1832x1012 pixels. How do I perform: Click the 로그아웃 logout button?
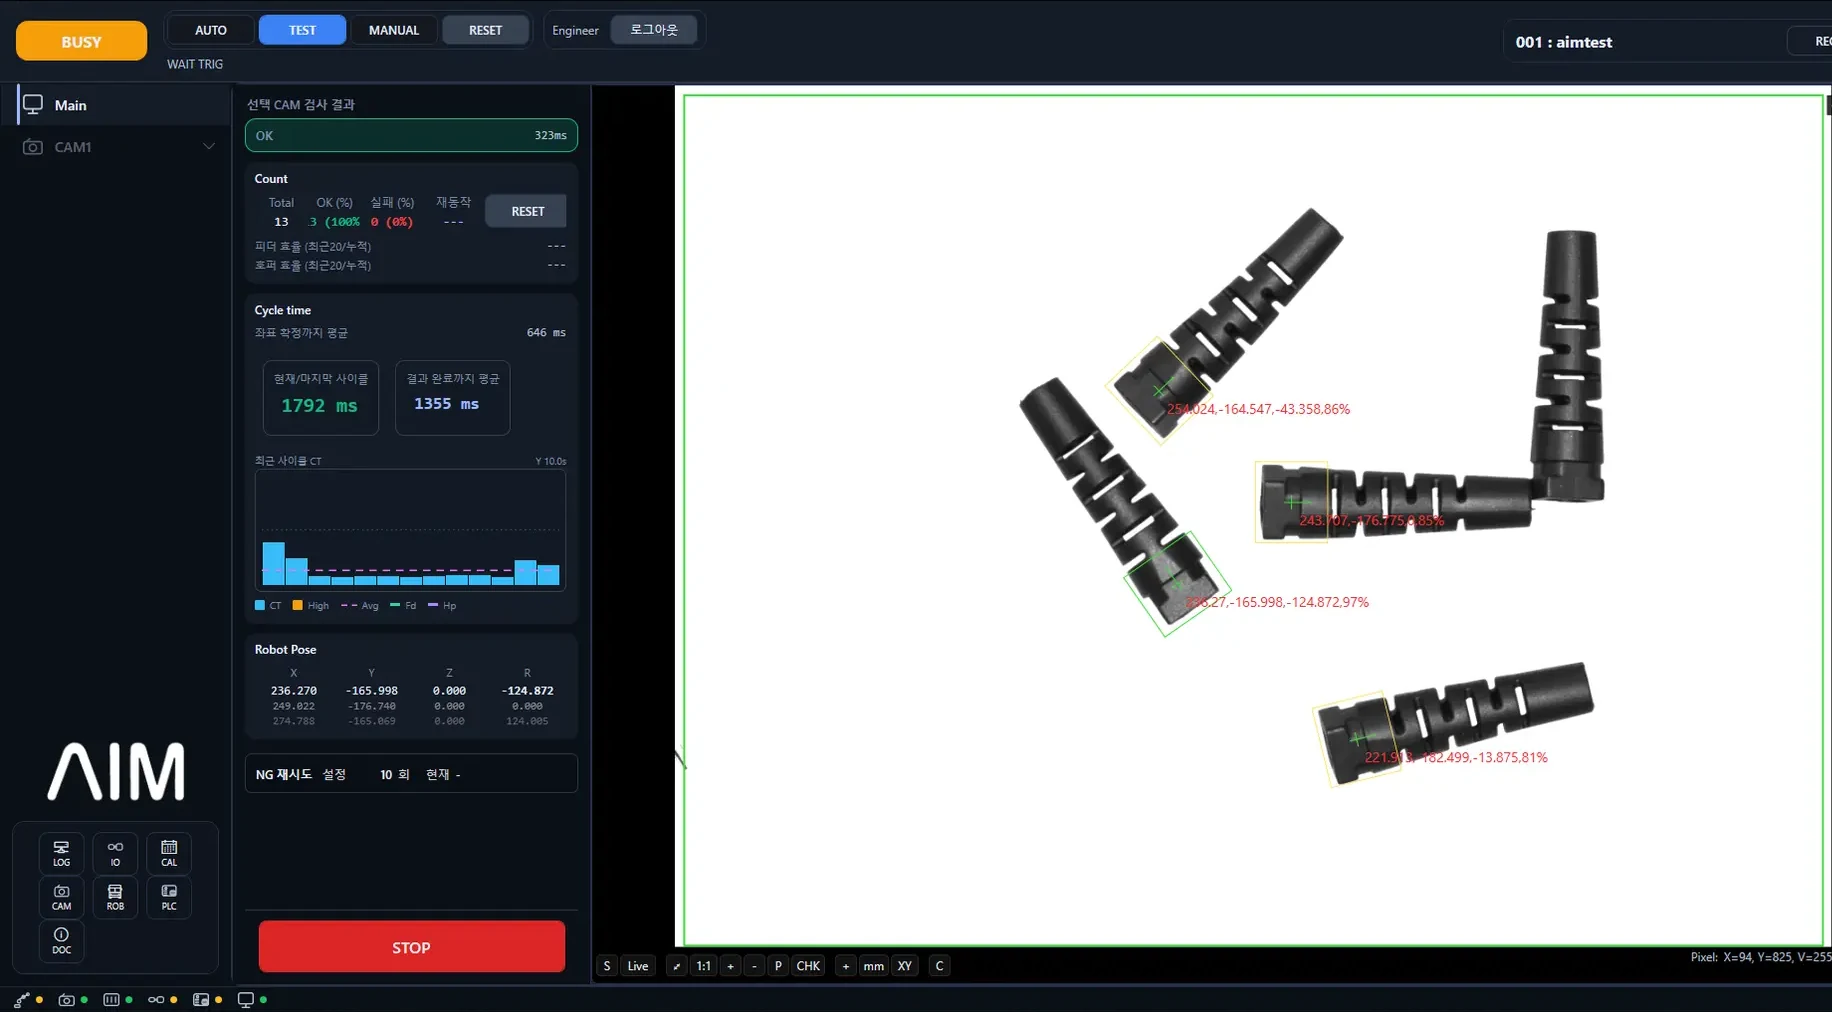point(654,30)
